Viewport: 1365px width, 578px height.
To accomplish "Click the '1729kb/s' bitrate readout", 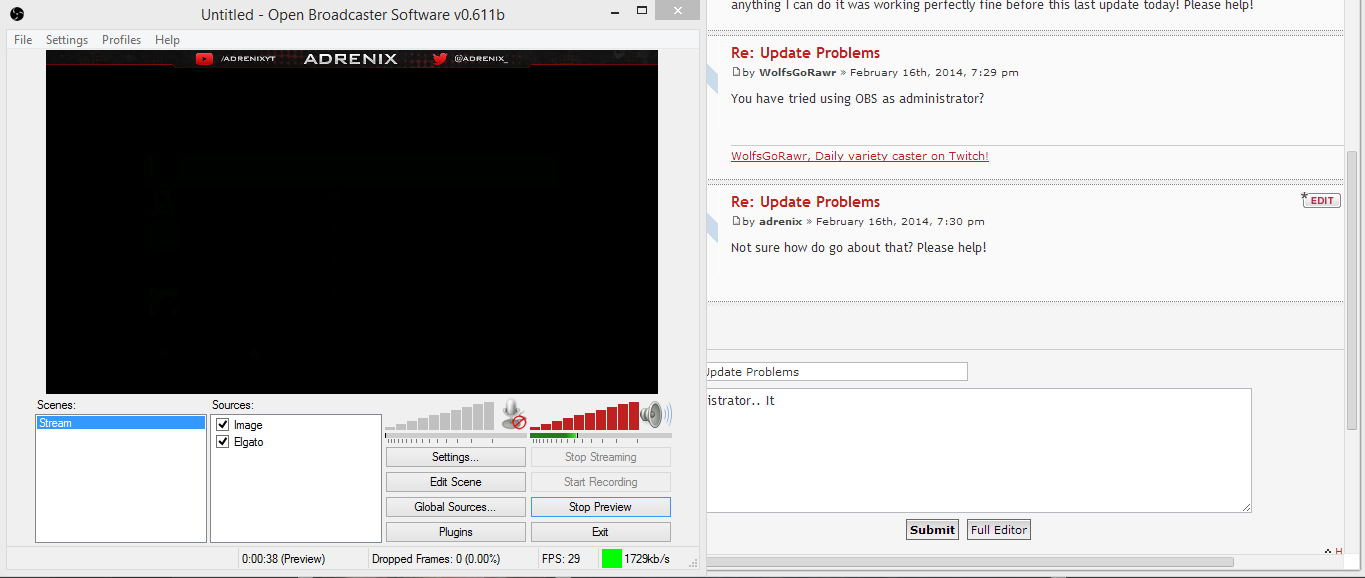I will click(647, 559).
